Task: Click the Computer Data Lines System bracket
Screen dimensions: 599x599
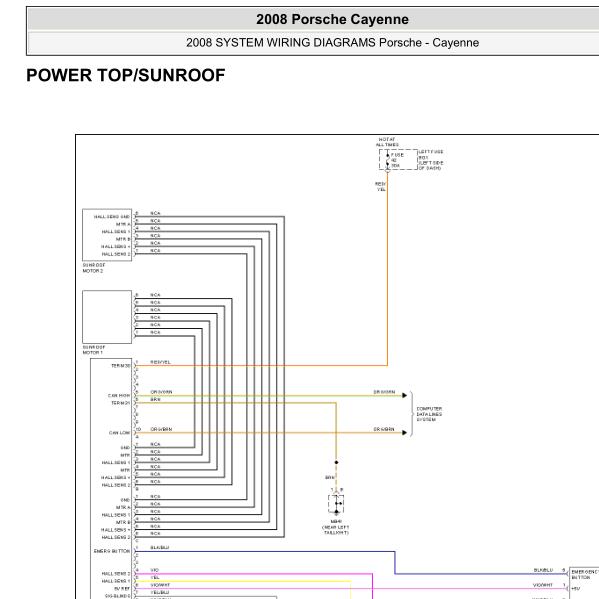Action: click(412, 414)
